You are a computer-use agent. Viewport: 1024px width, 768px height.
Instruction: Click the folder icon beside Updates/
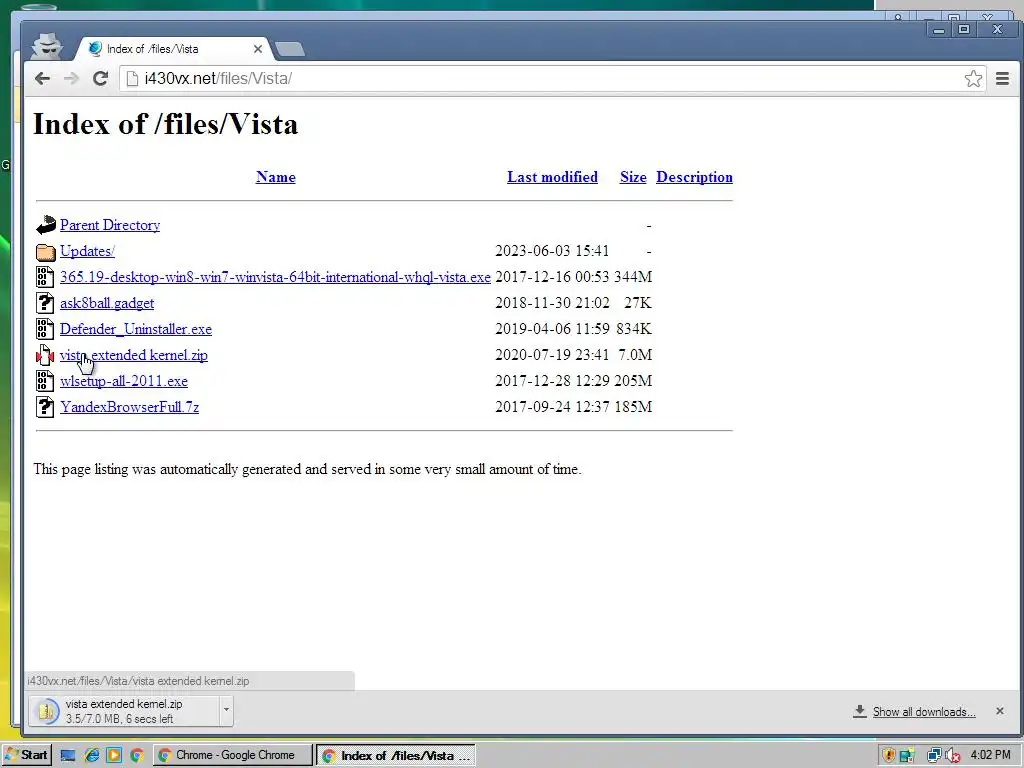coord(45,251)
